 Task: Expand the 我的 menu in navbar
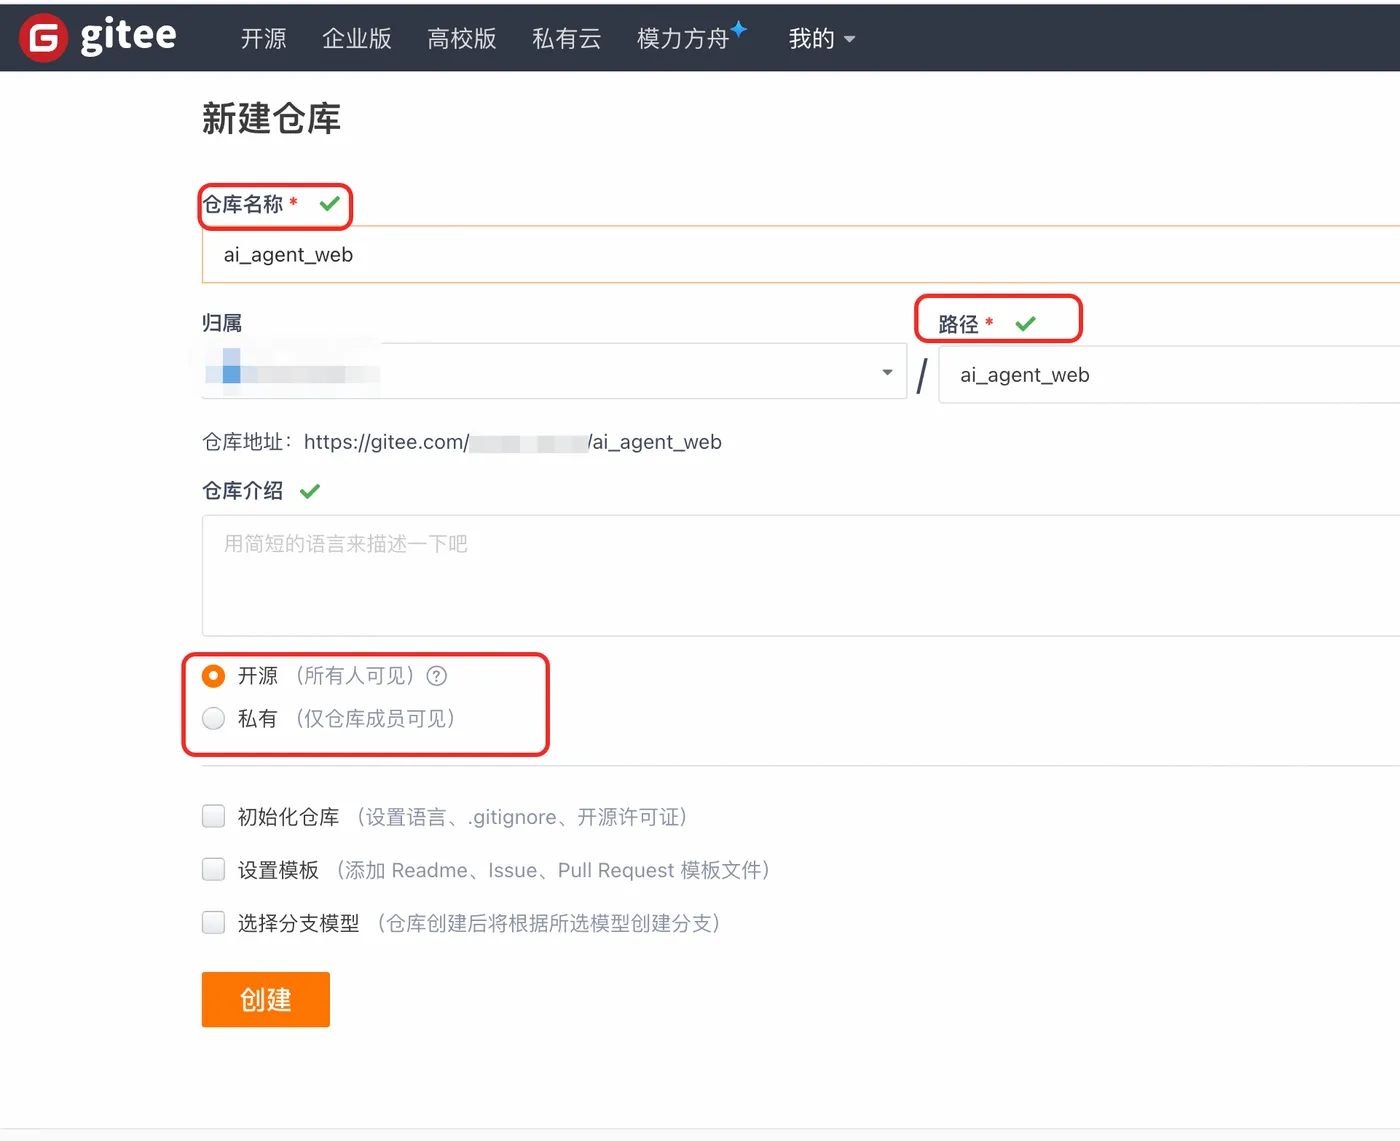[x=822, y=39]
